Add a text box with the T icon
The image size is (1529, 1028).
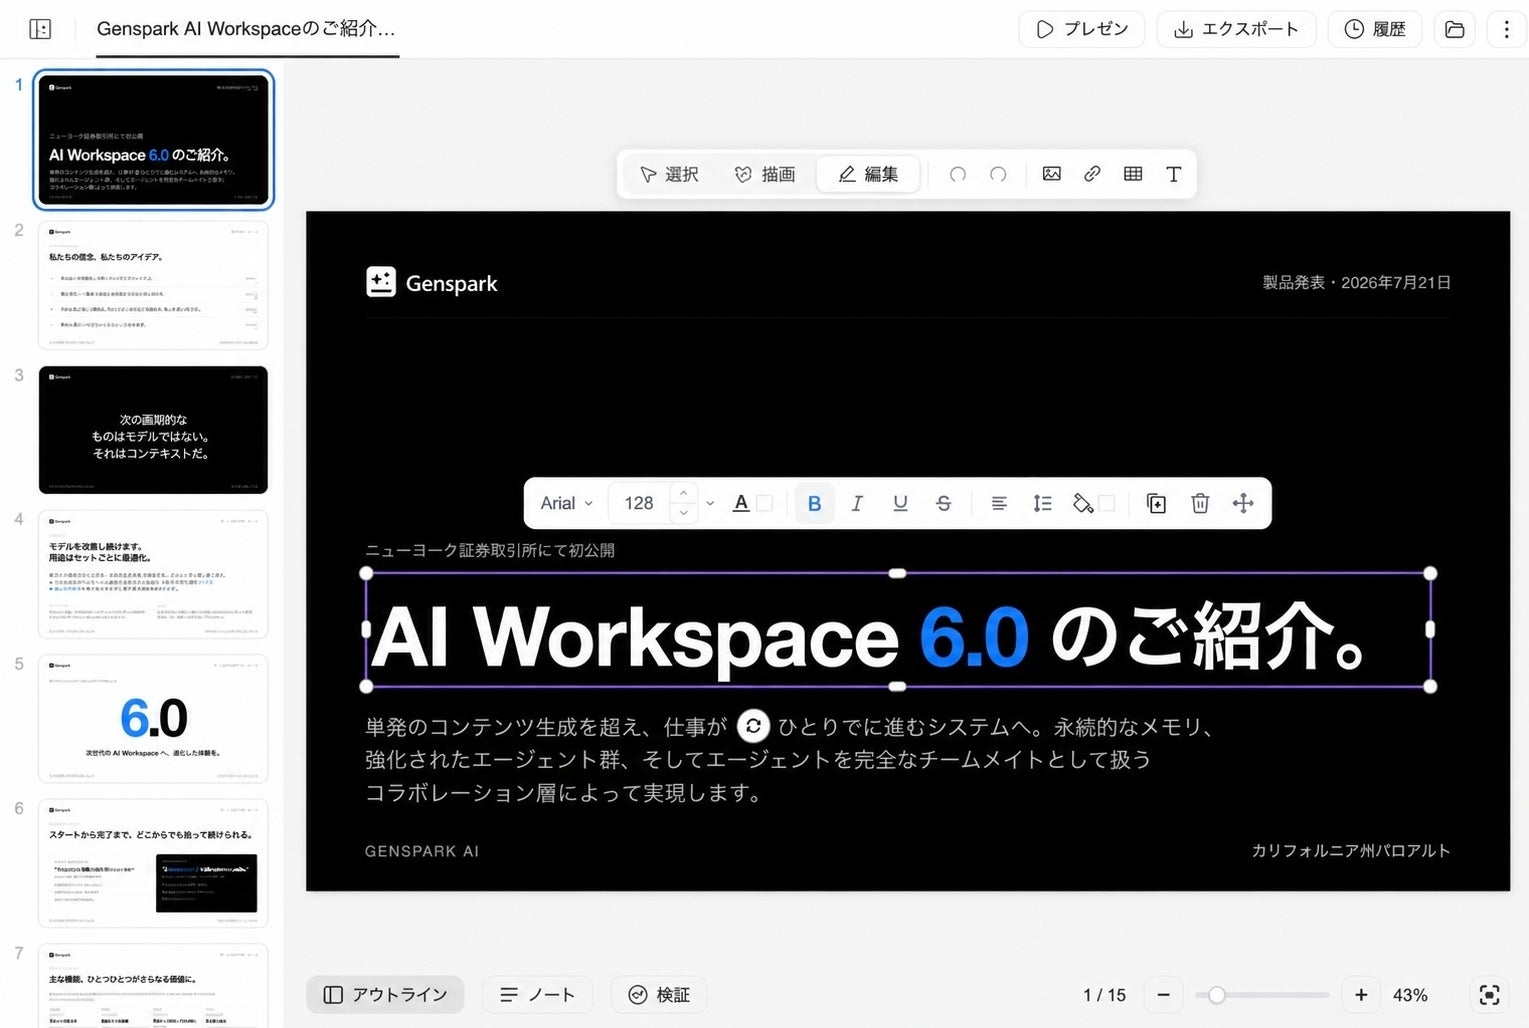pos(1174,174)
